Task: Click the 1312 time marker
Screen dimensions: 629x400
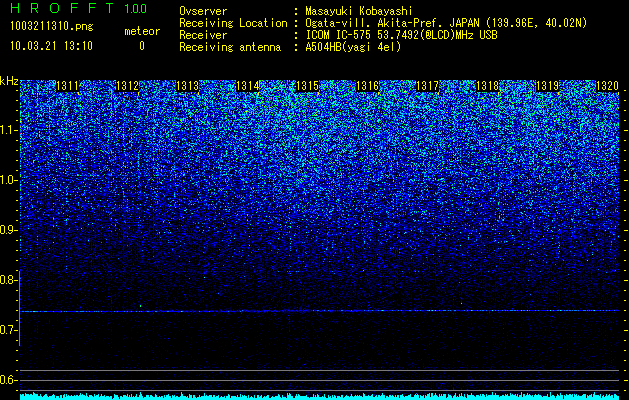Action: pyautogui.click(x=127, y=86)
